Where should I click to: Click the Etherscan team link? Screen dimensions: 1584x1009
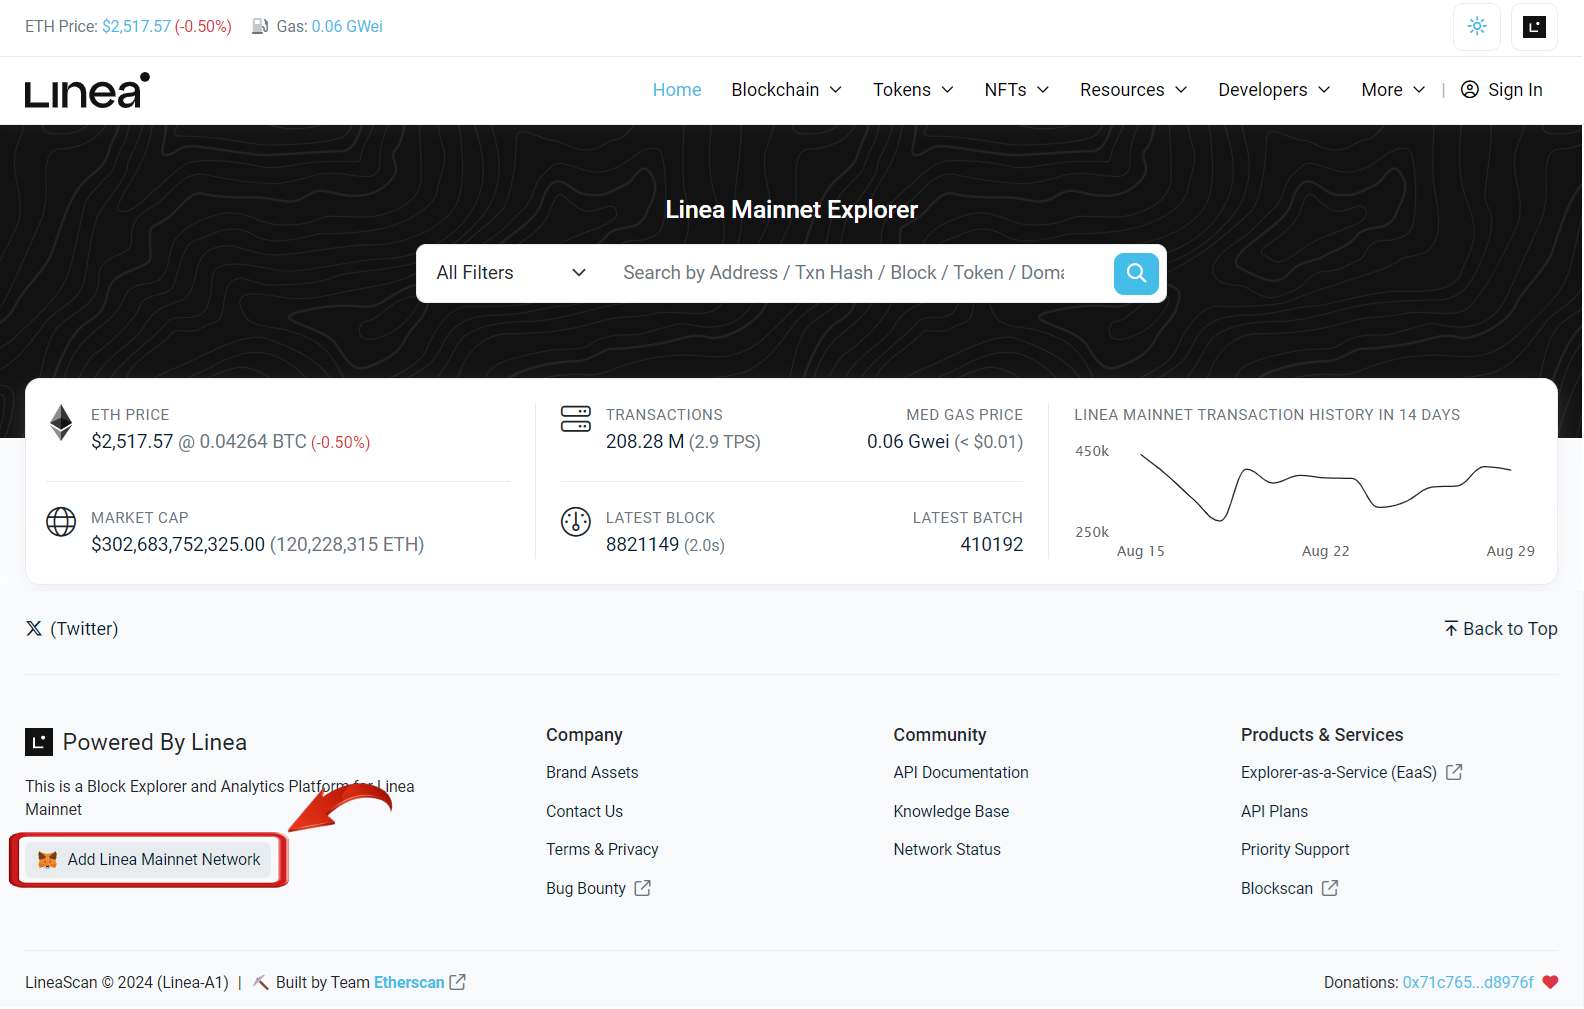(x=409, y=982)
